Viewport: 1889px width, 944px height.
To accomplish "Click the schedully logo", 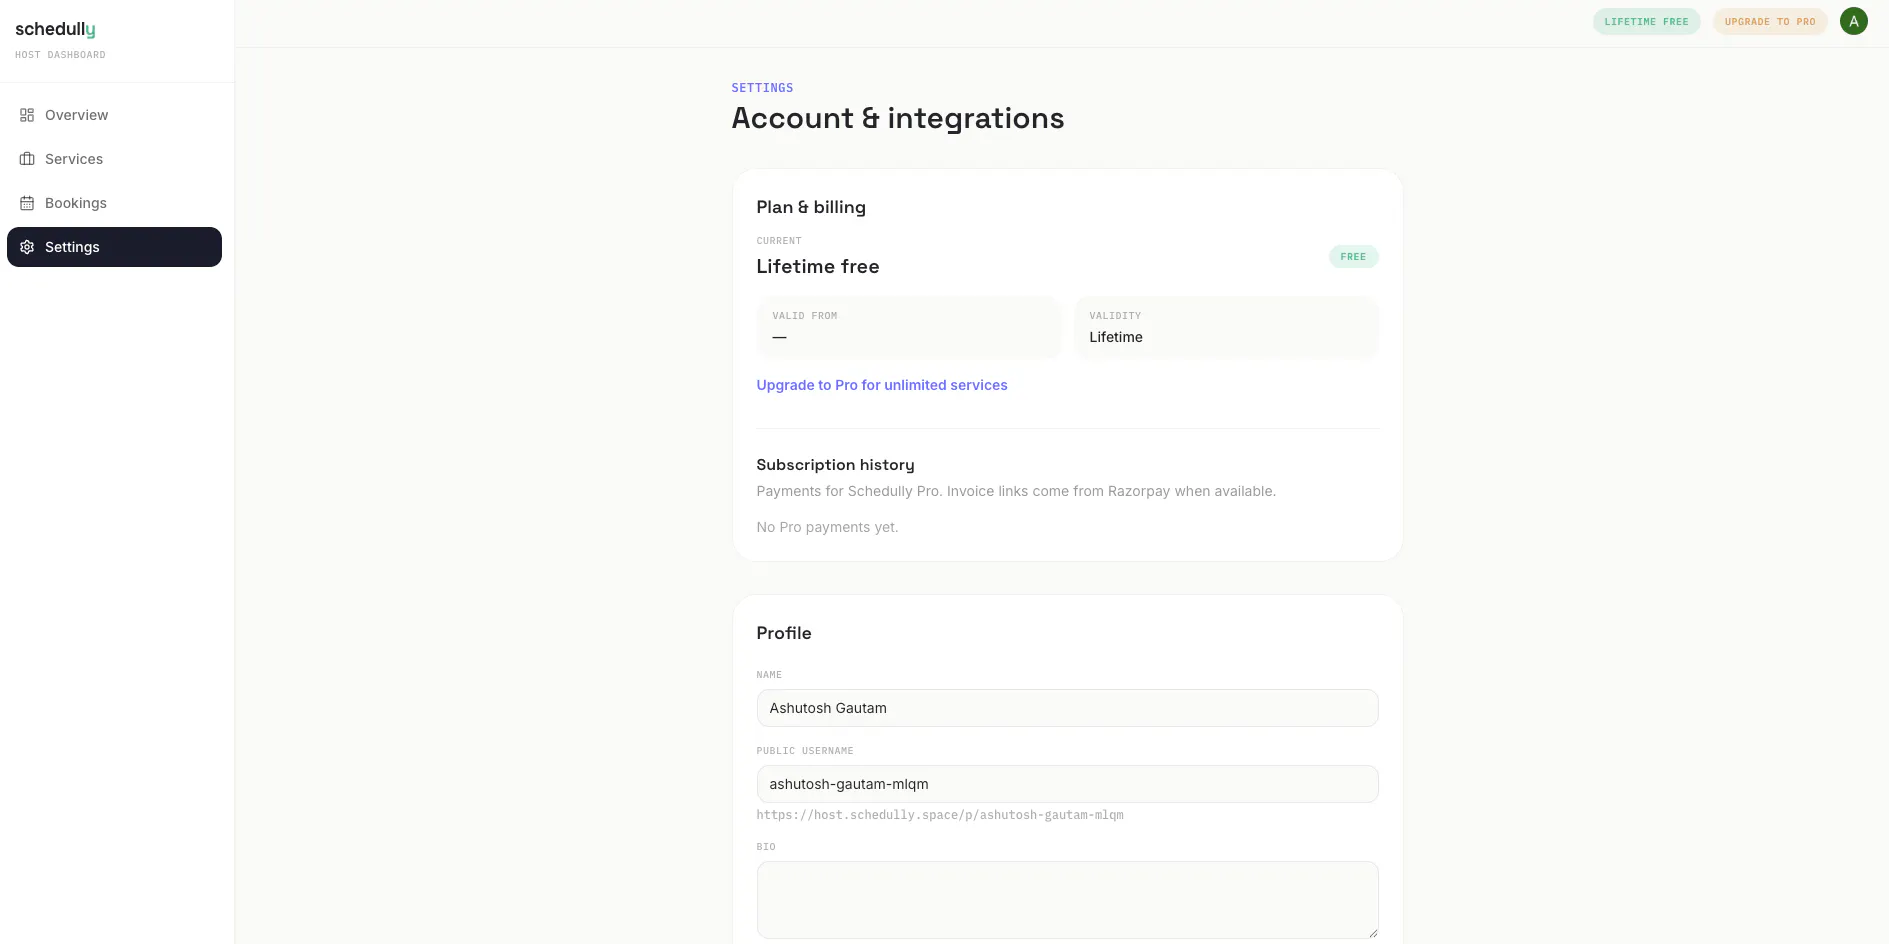I will (55, 30).
